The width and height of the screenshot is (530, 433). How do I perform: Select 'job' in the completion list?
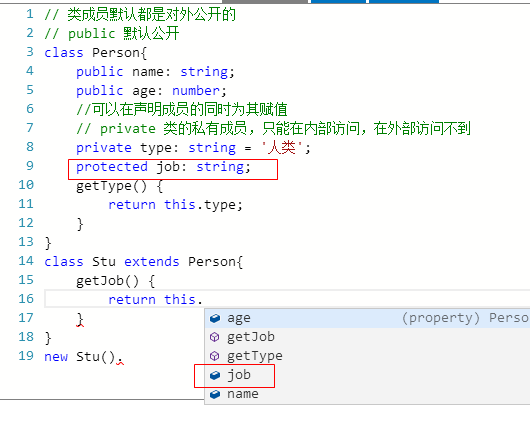coord(367,375)
